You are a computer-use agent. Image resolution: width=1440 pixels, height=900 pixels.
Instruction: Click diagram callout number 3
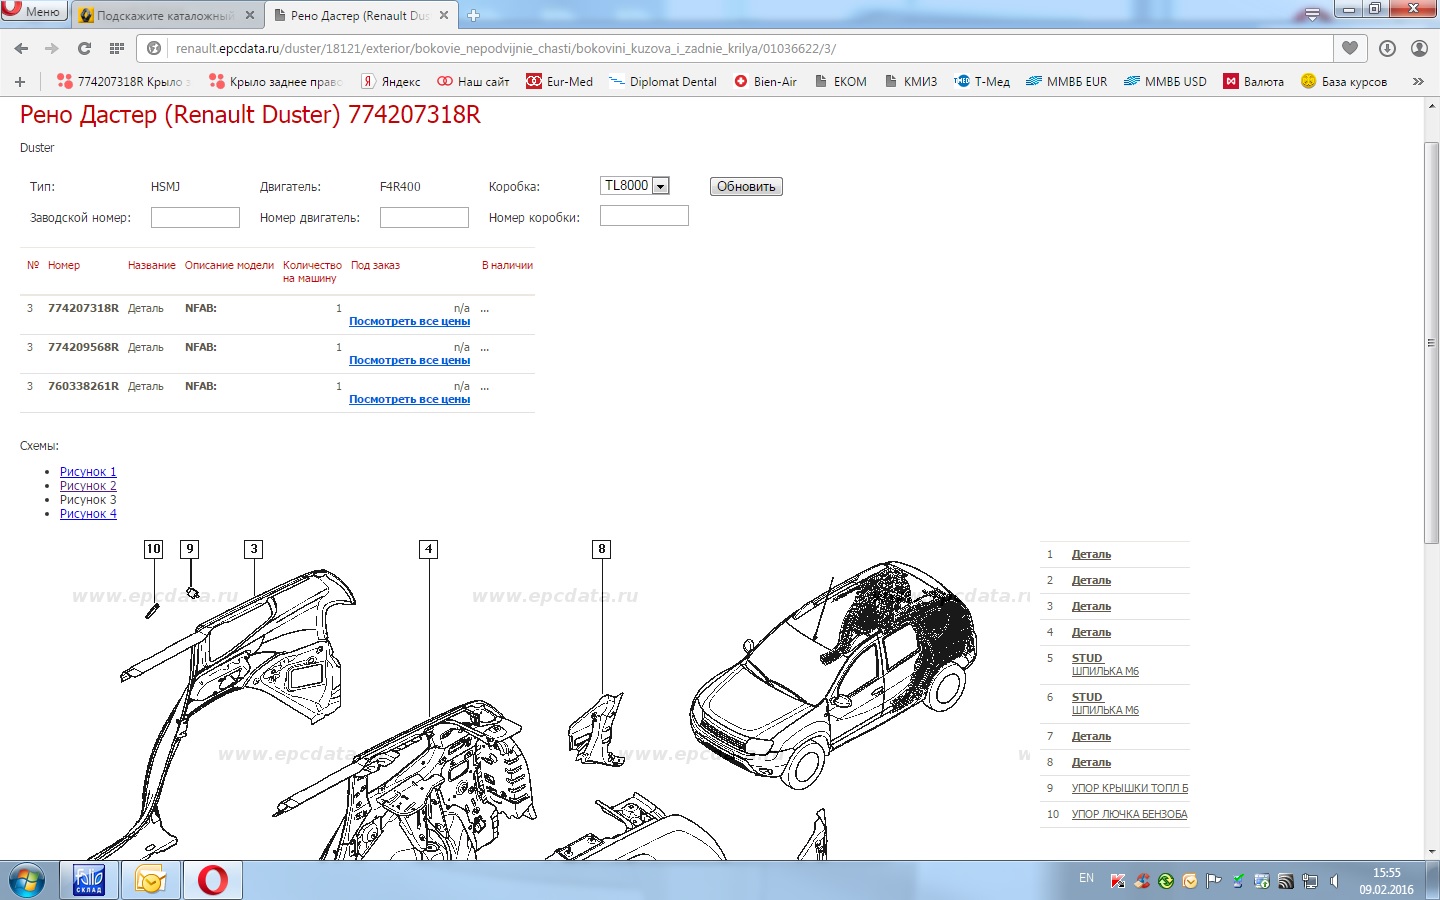coord(254,549)
